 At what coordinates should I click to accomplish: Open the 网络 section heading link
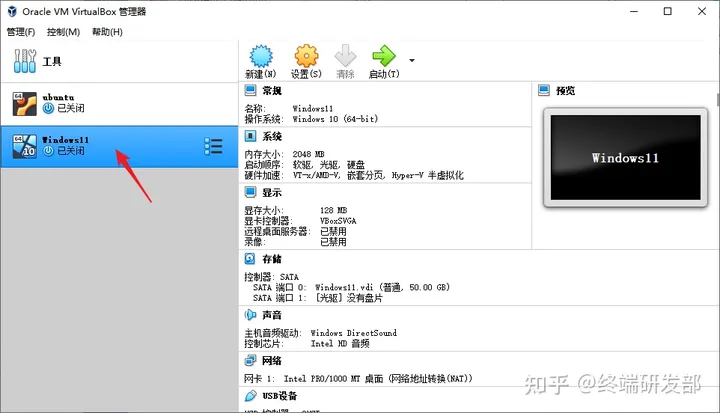coord(272,361)
